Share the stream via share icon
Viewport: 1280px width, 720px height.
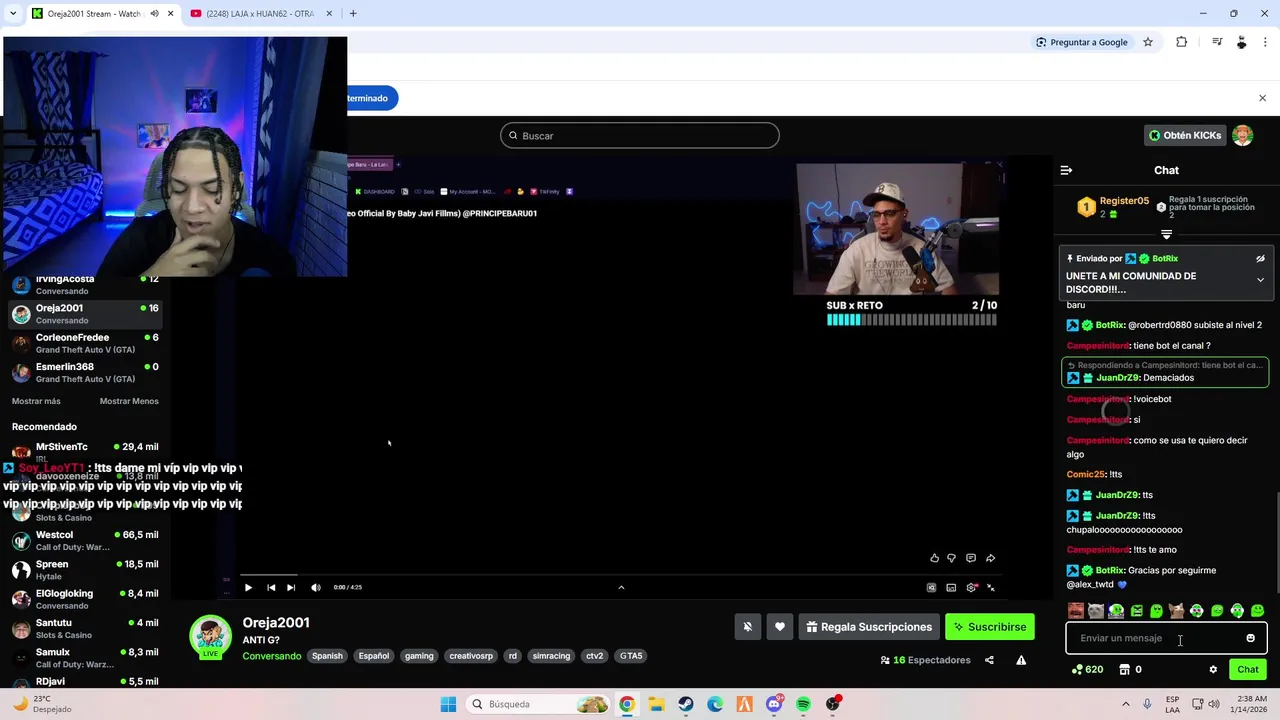989,660
